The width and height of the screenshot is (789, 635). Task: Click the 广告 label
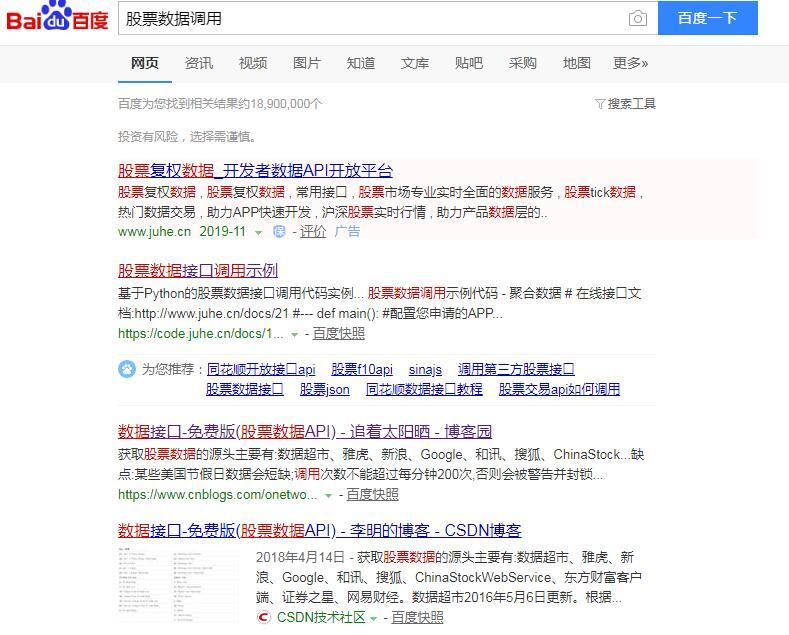[347, 231]
